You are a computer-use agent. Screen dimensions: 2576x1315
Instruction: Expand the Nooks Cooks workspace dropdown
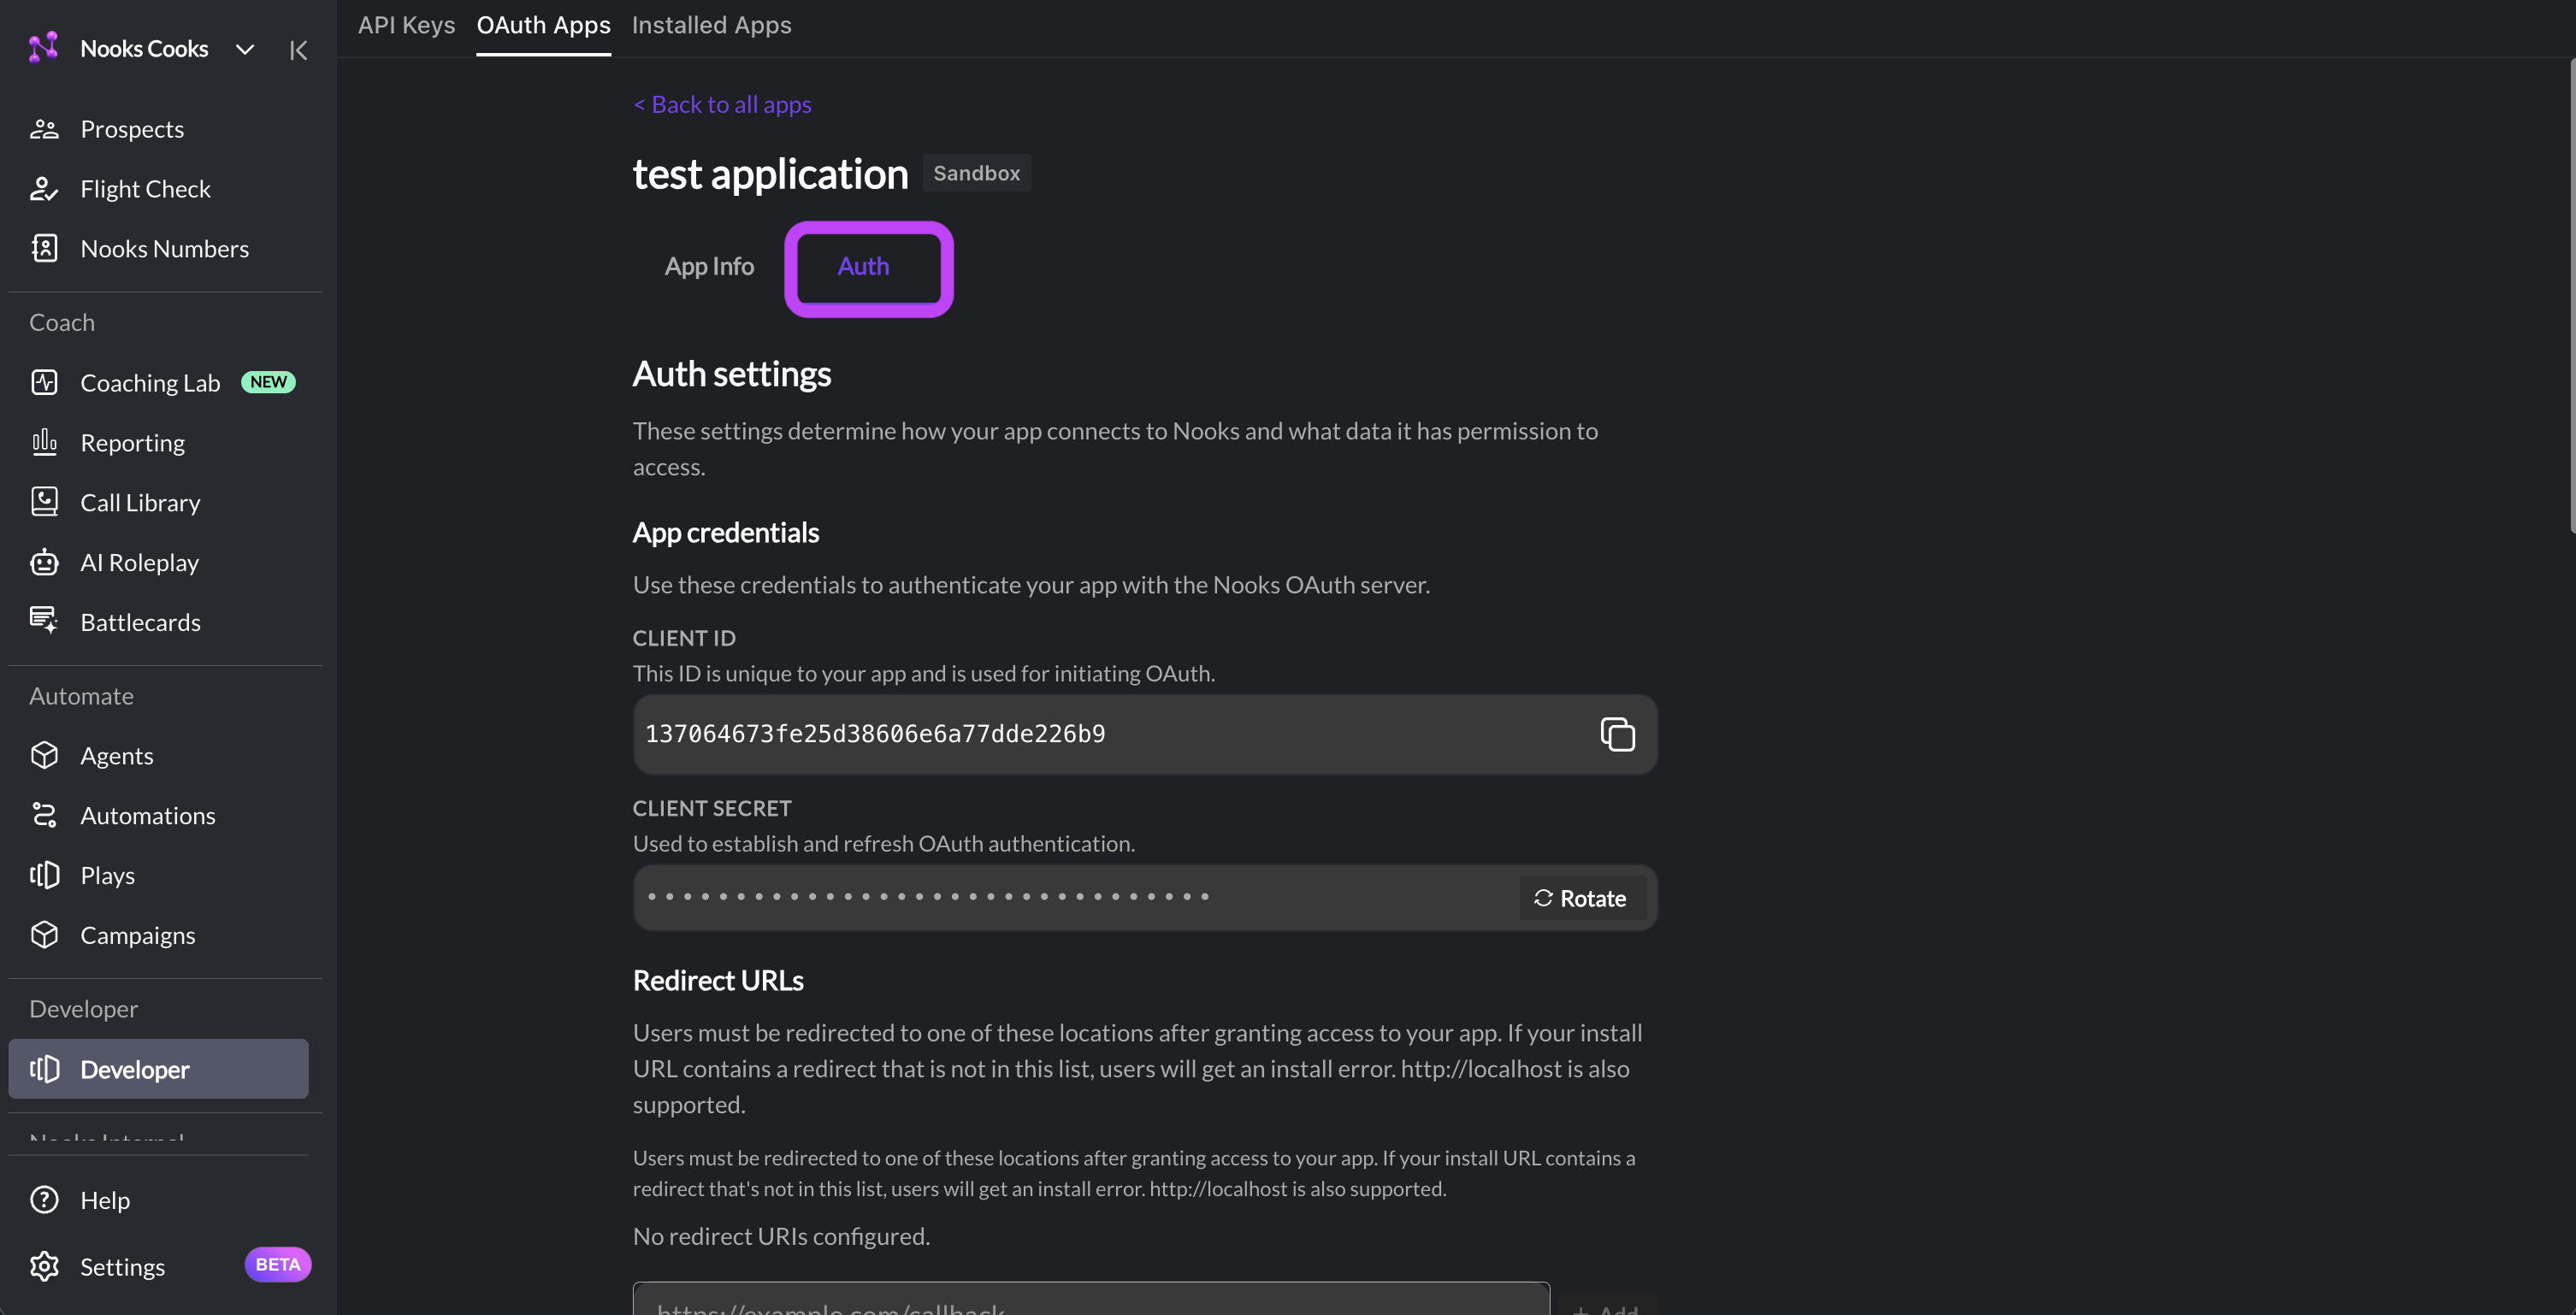tap(245, 49)
